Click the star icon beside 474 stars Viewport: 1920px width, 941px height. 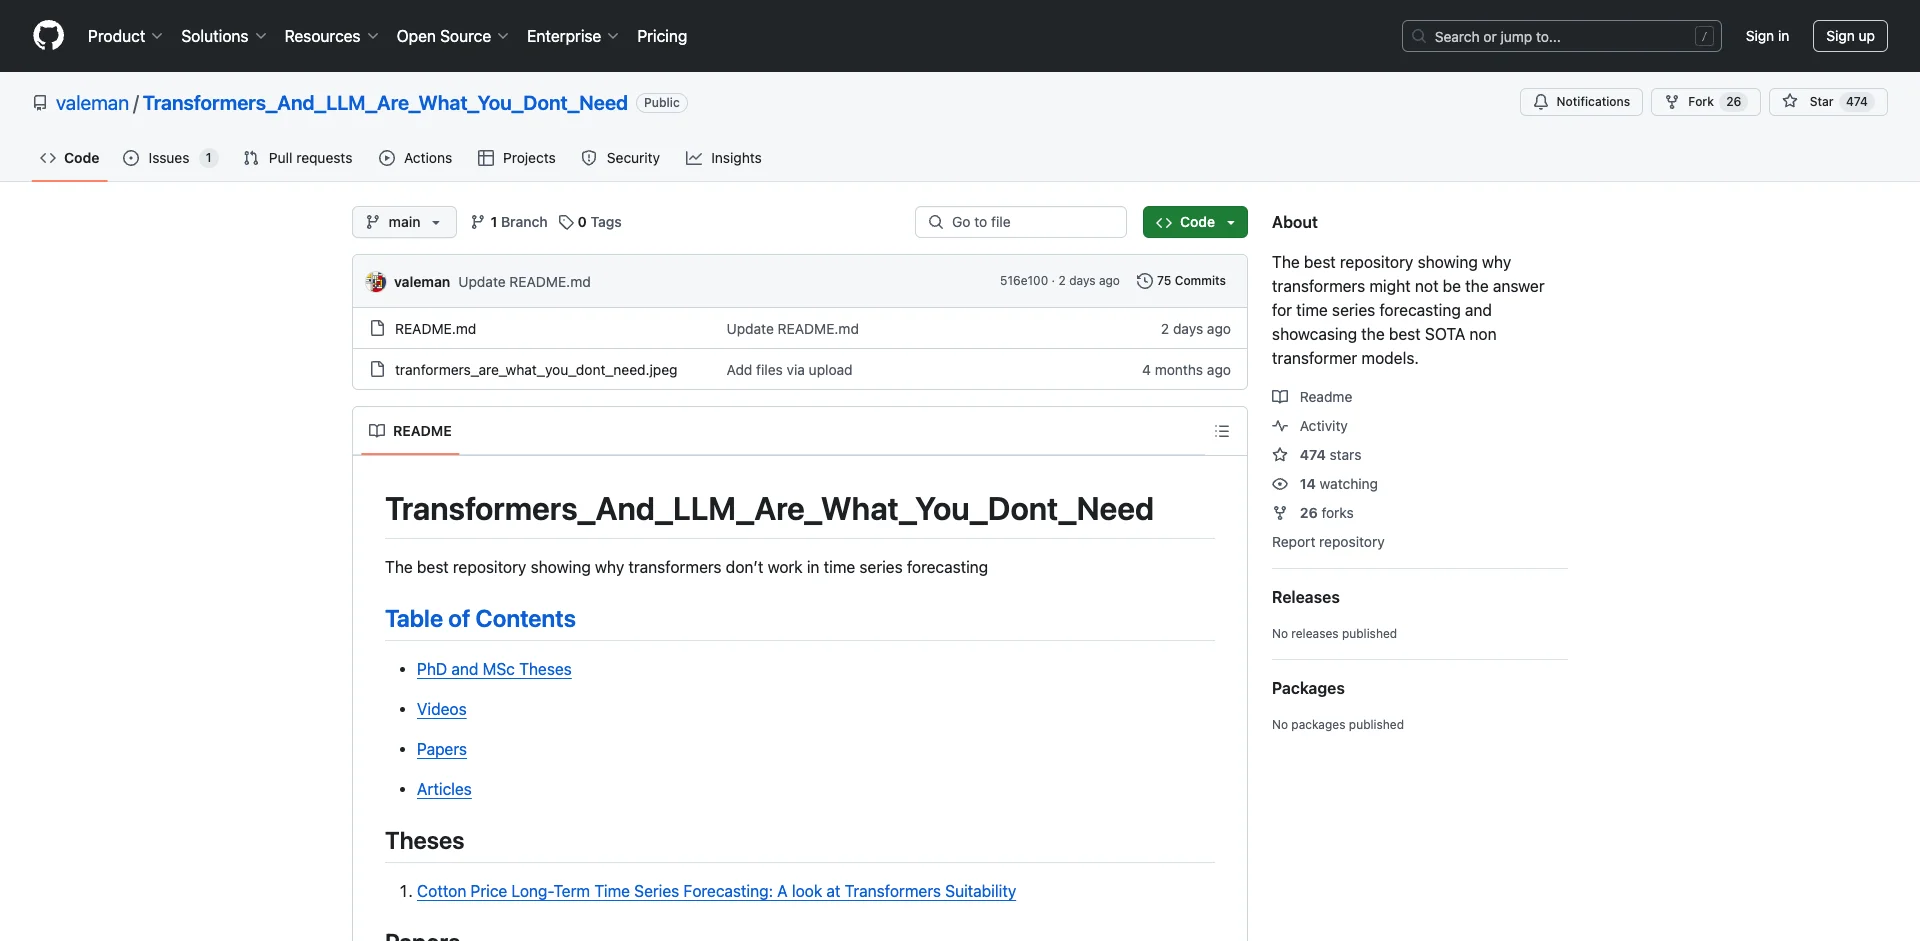tap(1280, 455)
